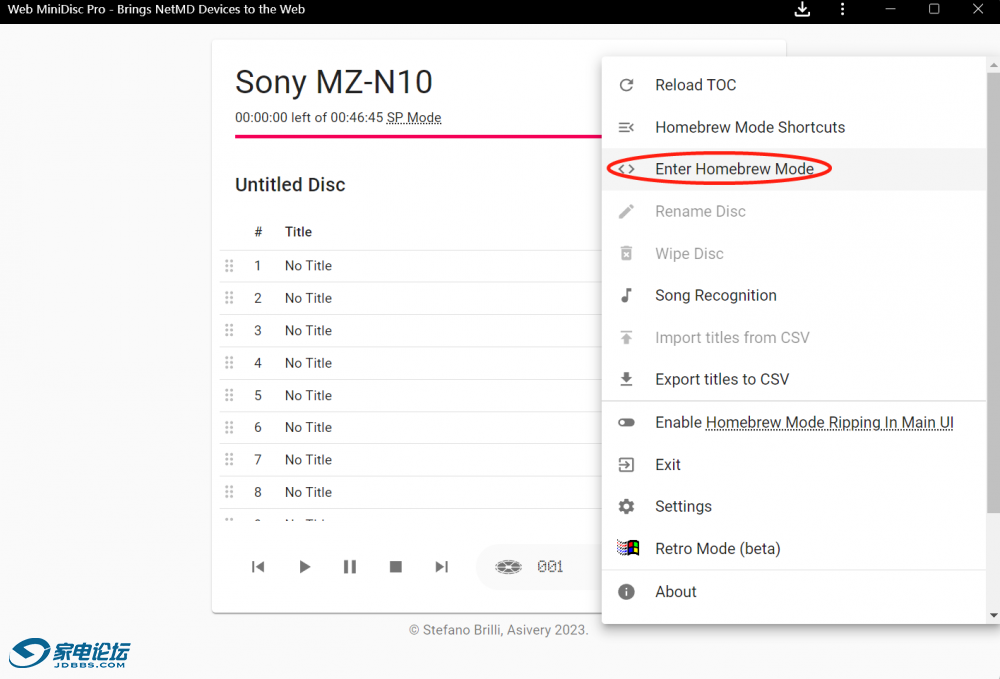Click the download icon beside Export titles
1000x679 pixels.
pos(626,379)
